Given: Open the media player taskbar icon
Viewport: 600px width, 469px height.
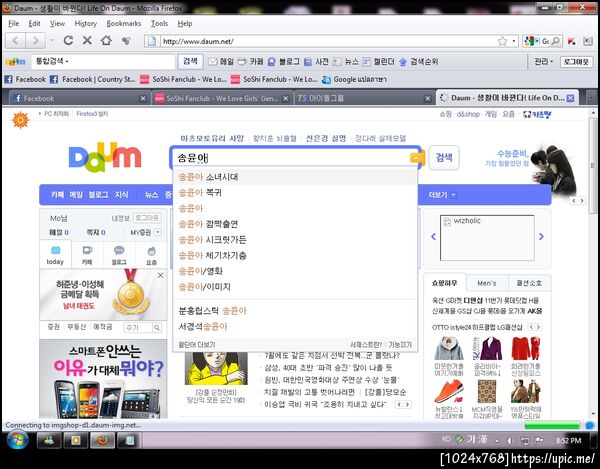Looking at the screenshot, I should coord(75,440).
